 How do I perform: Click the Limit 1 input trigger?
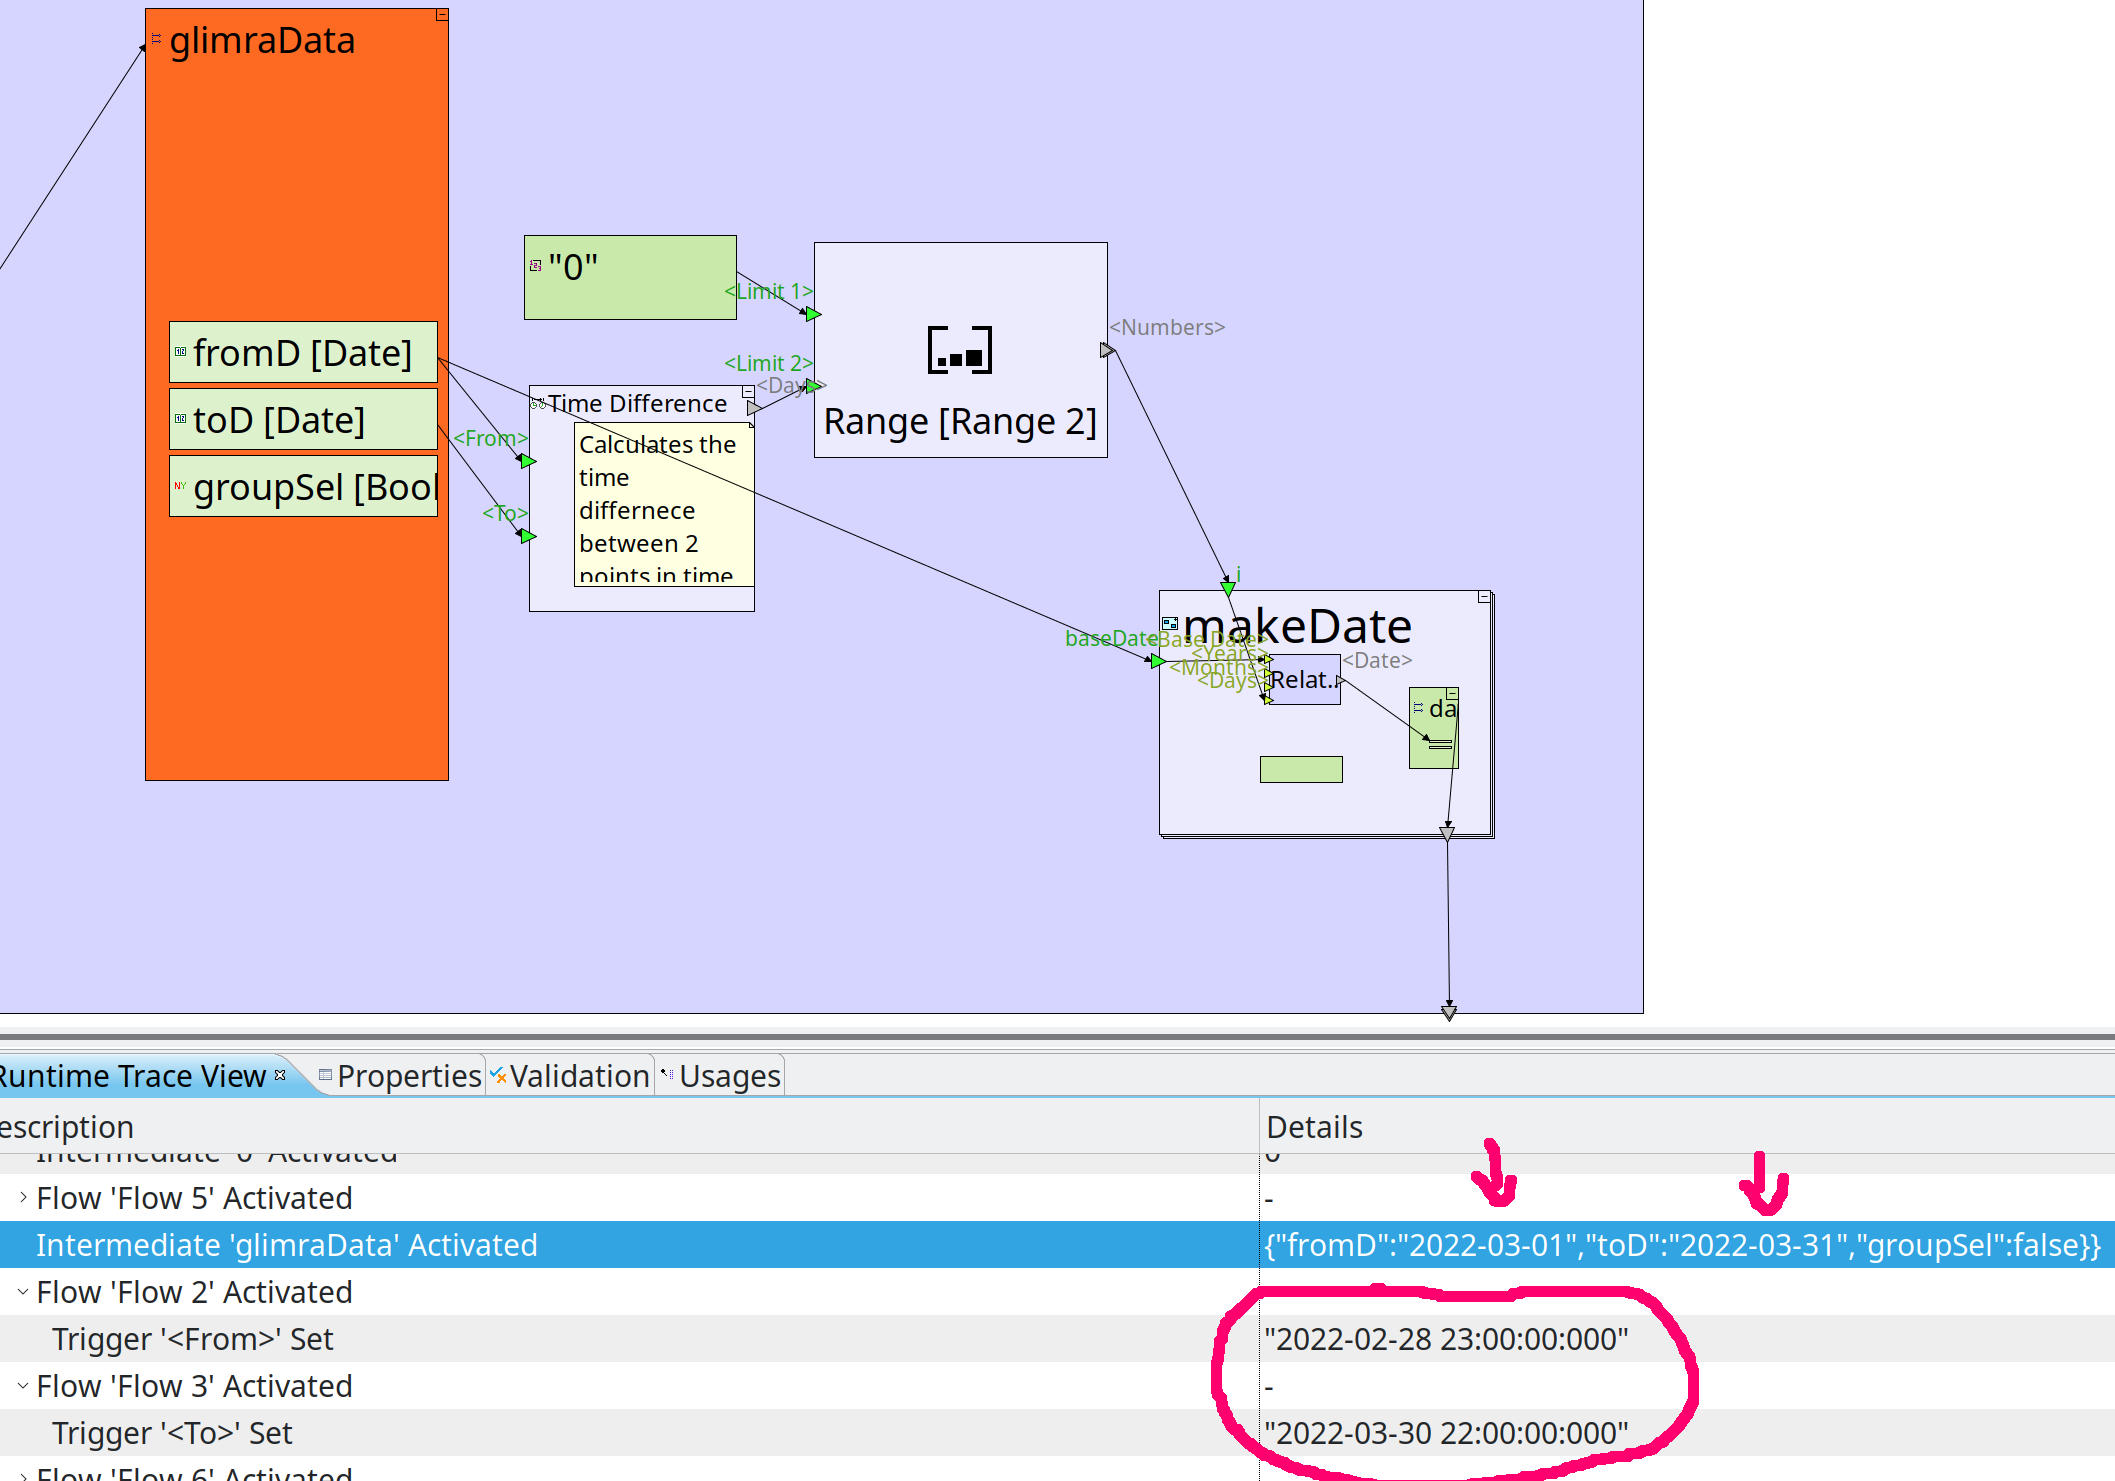pos(814,314)
